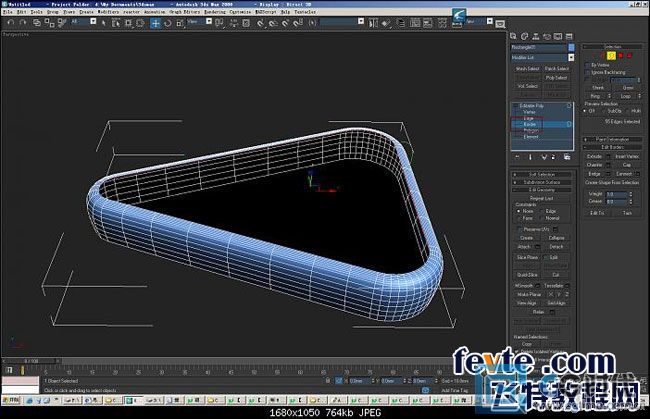Click the Extrude button
650x419 pixels.
[x=594, y=156]
